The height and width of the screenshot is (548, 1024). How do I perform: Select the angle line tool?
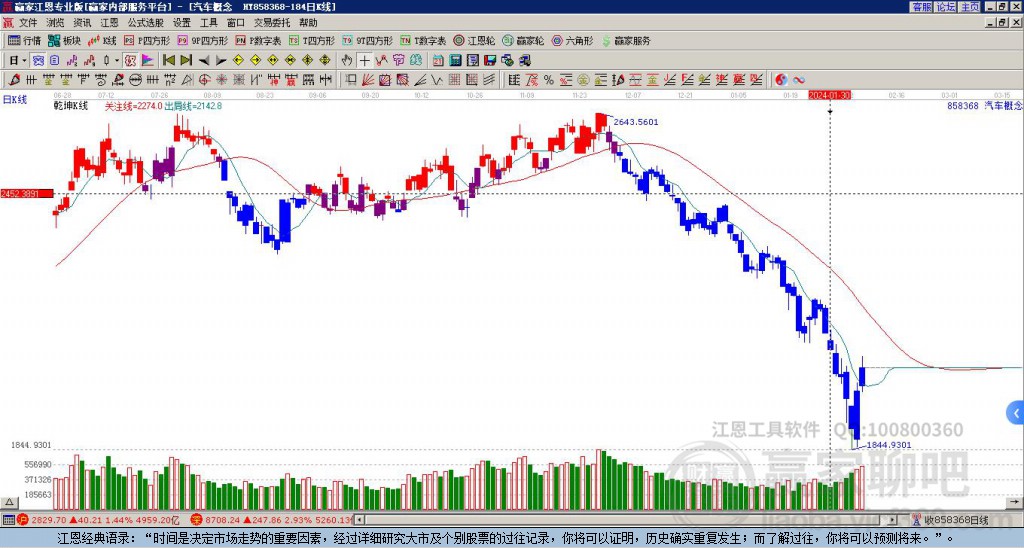coord(420,80)
